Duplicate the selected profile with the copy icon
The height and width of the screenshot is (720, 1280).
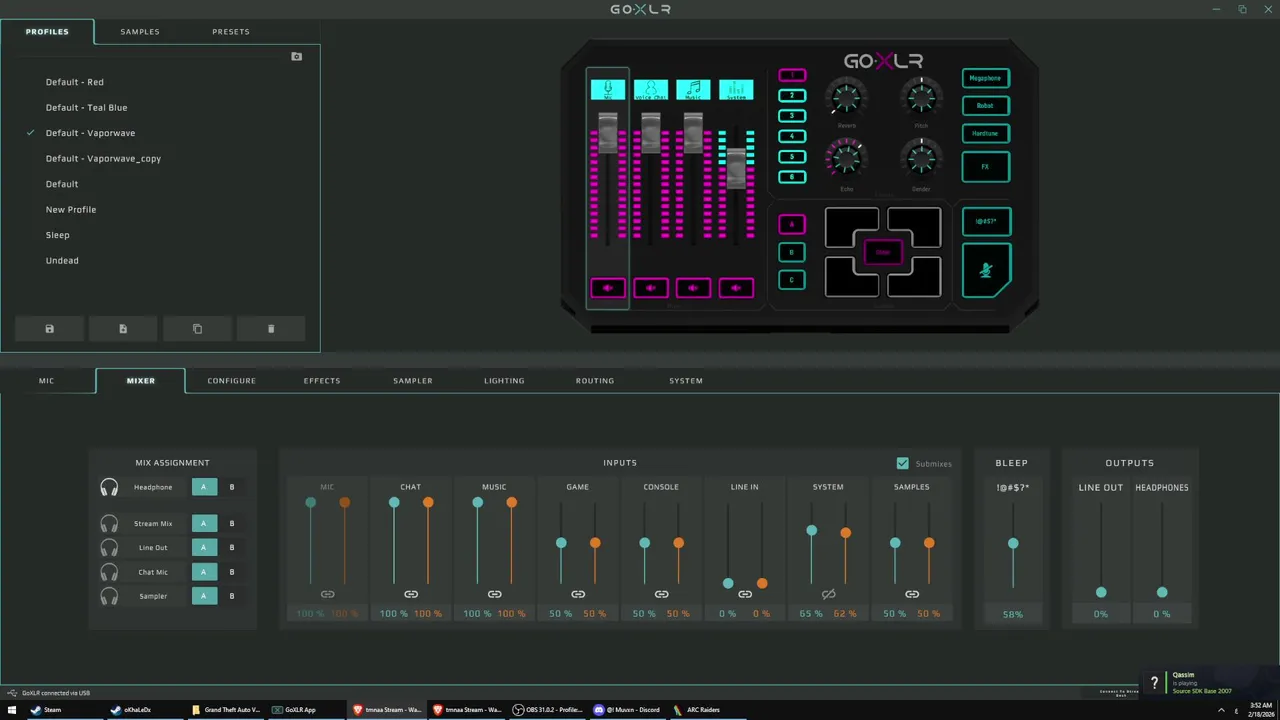point(197,329)
